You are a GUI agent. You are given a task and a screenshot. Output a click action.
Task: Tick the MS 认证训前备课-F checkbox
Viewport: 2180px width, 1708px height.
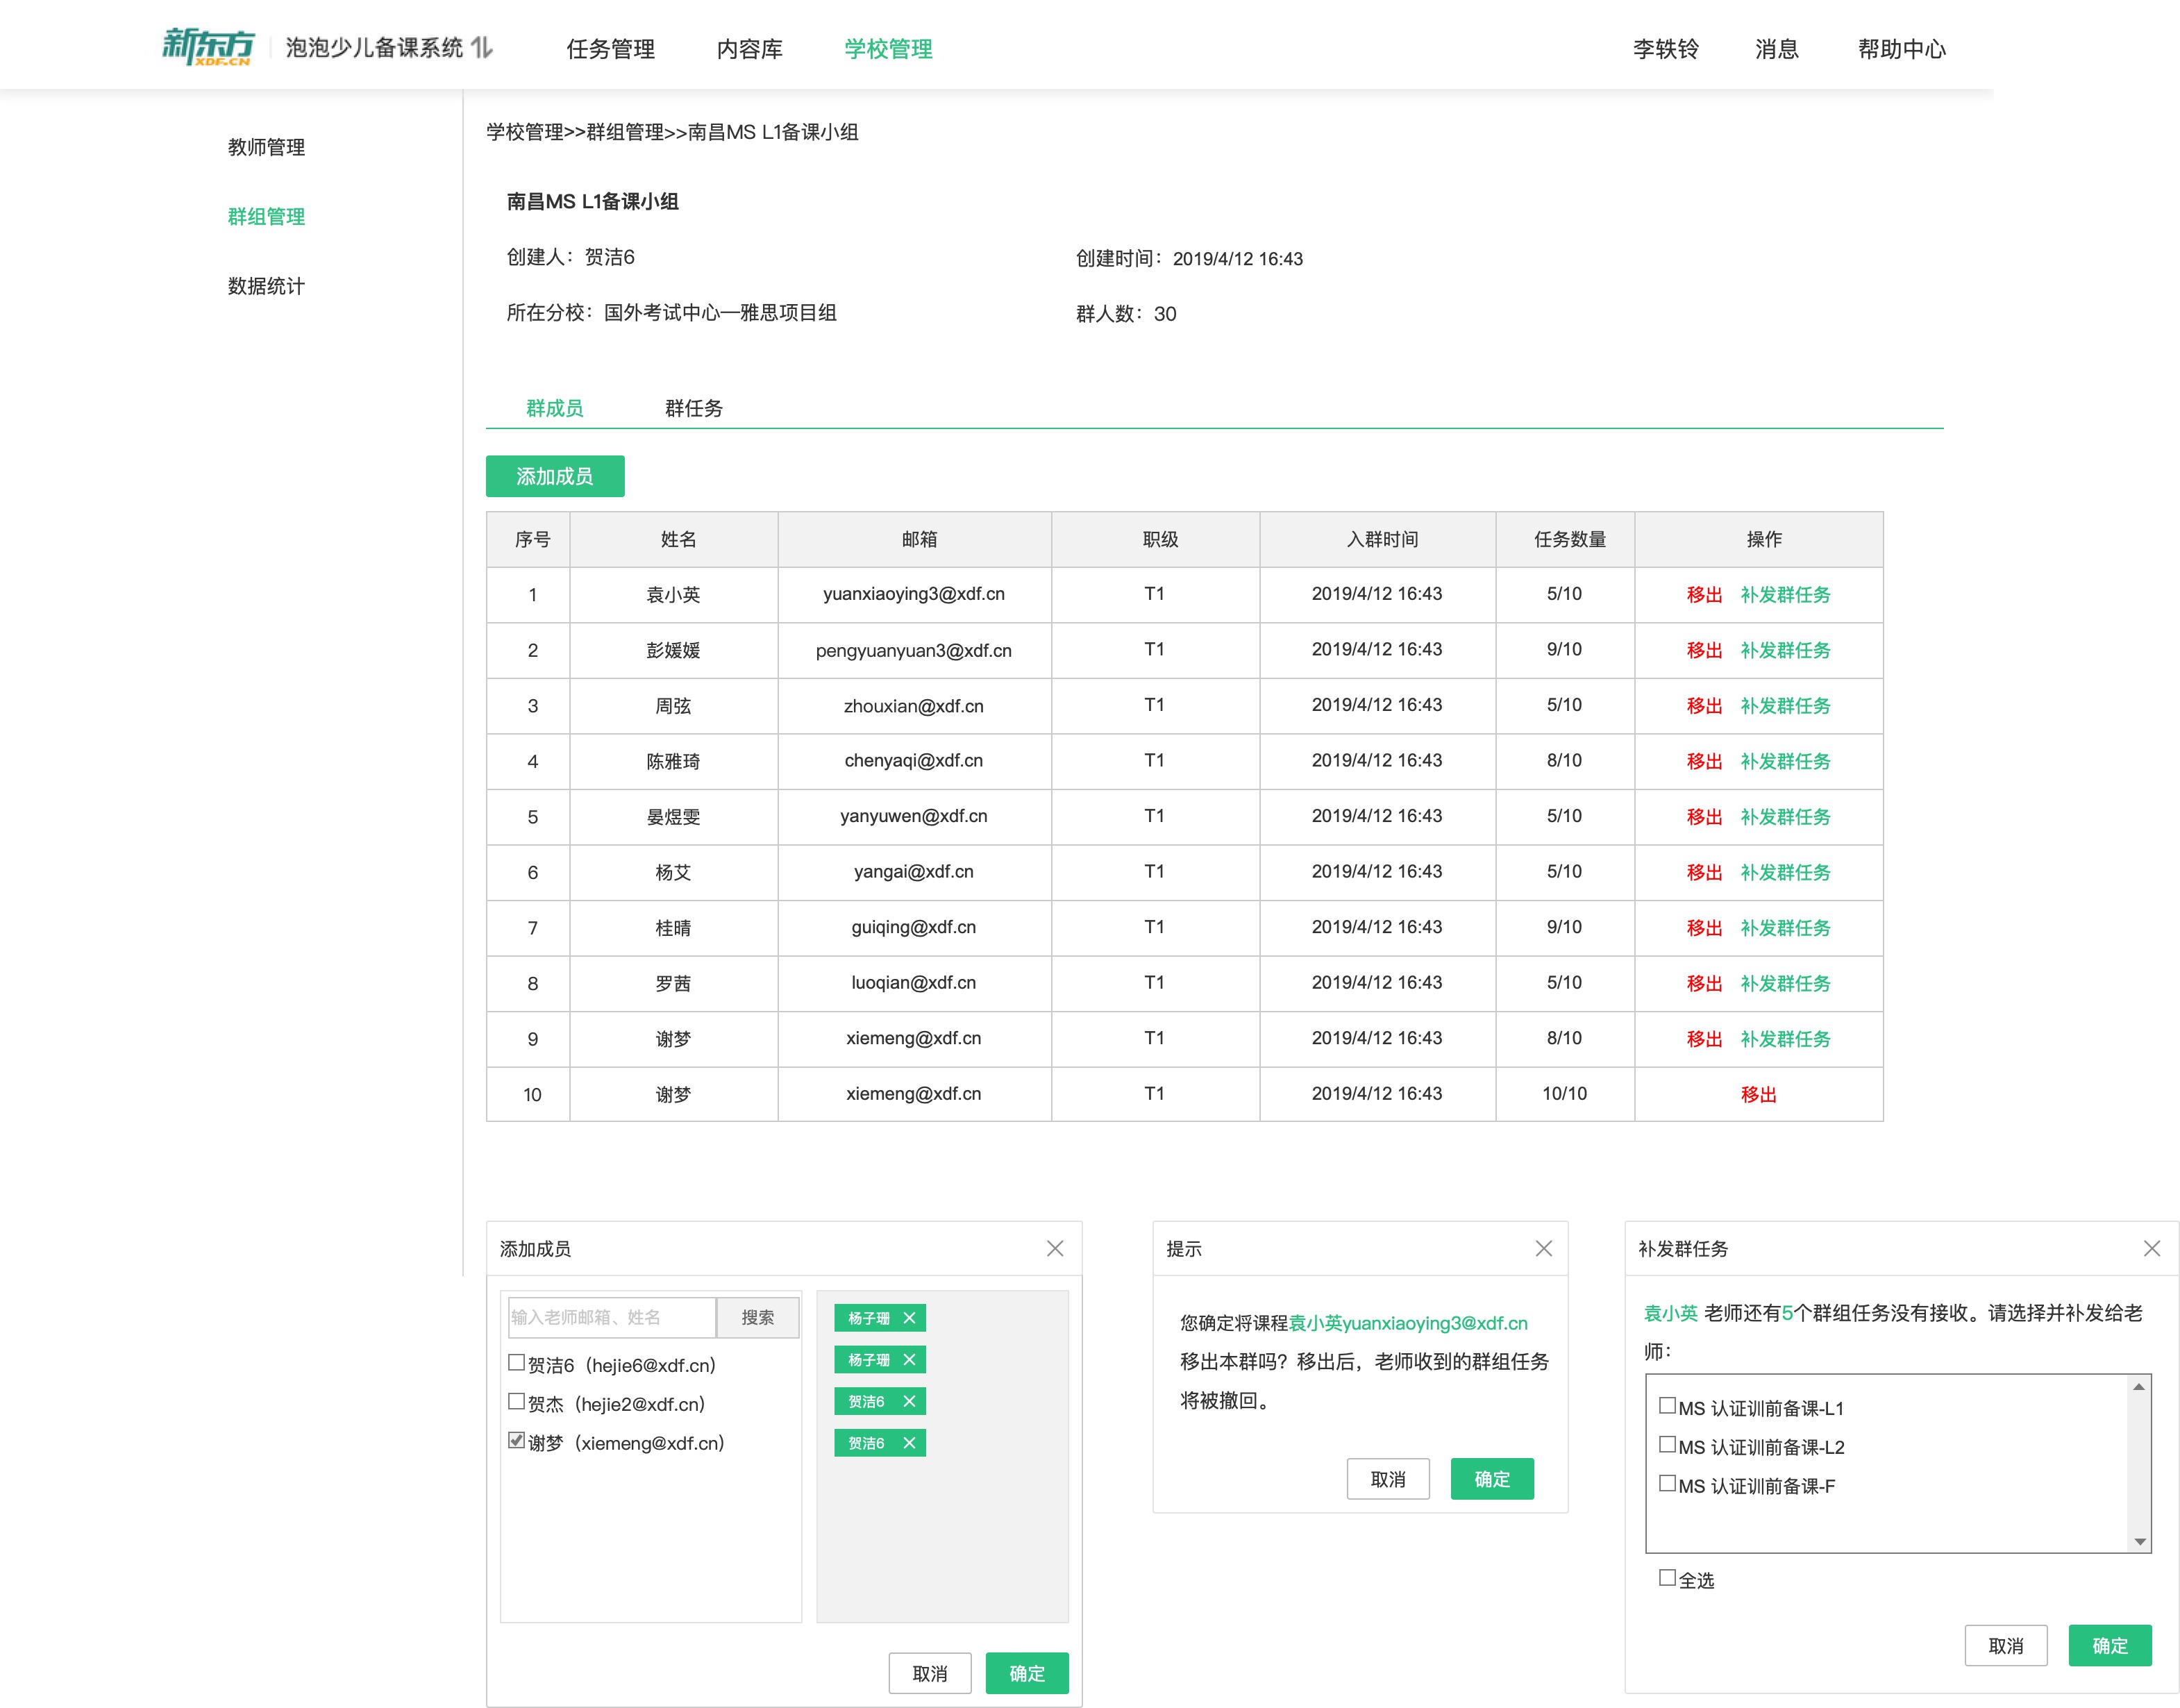click(1667, 1483)
